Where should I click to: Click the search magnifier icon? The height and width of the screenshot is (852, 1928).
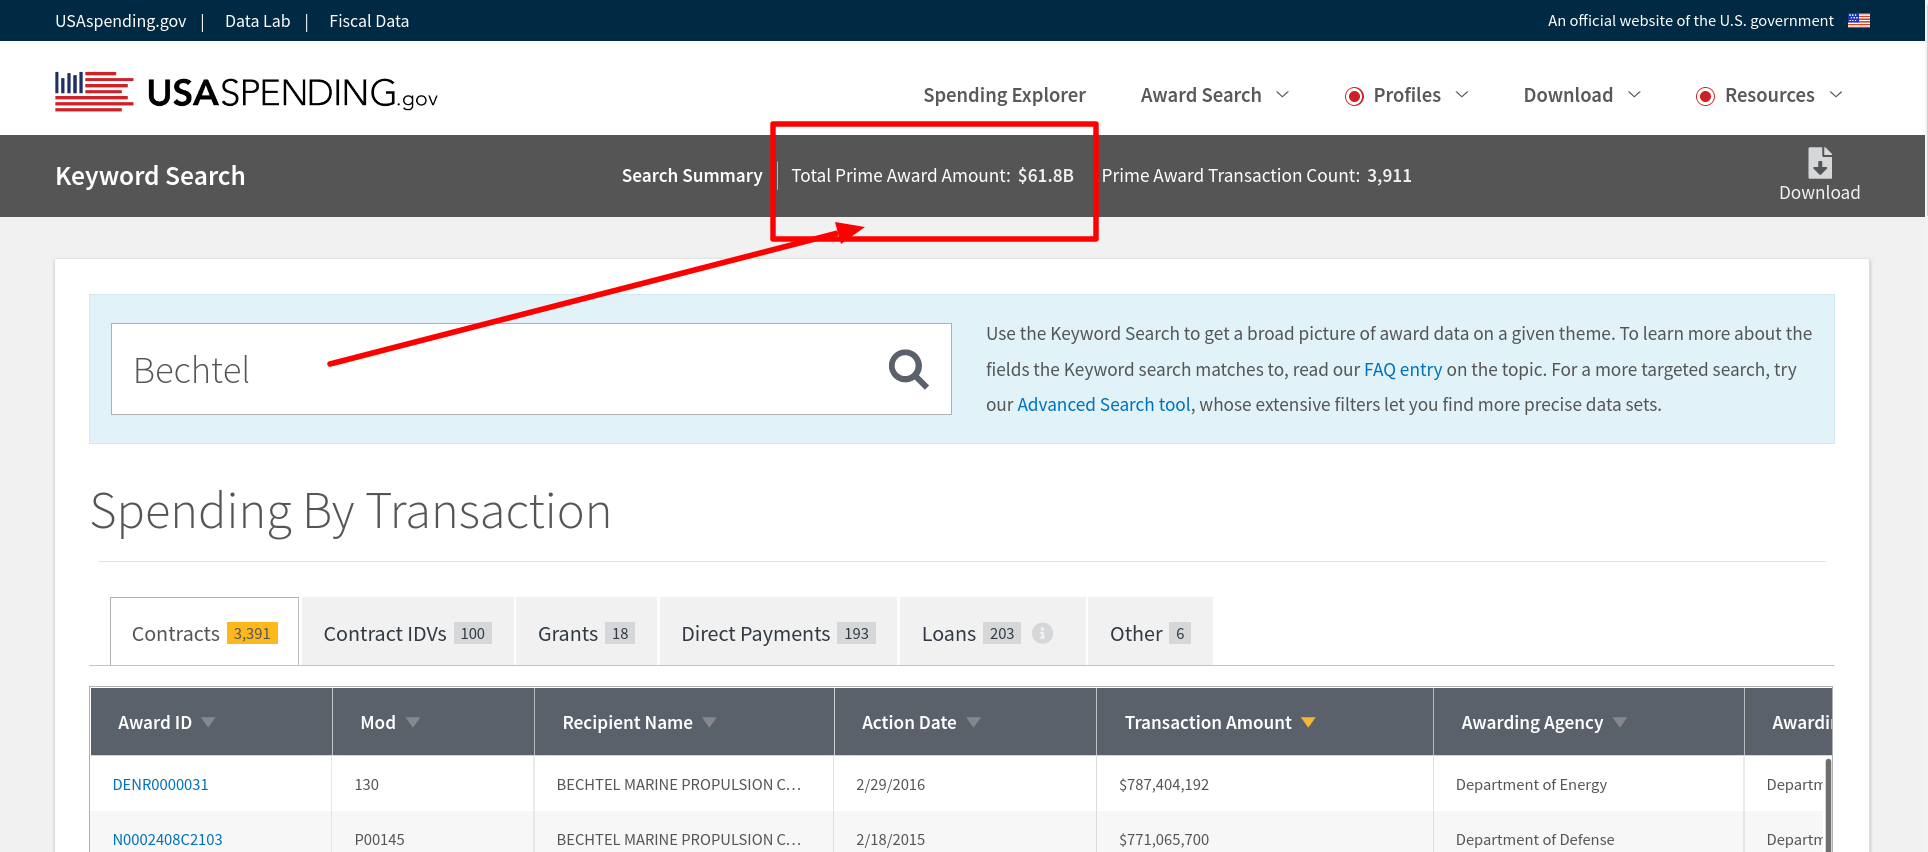(908, 369)
